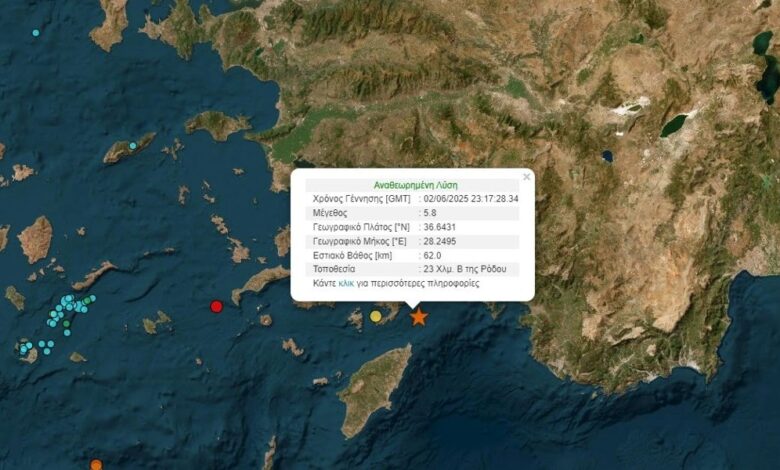The width and height of the screenshot is (780, 470).
Task: Close the earthquake info popup
Action: tap(524, 179)
